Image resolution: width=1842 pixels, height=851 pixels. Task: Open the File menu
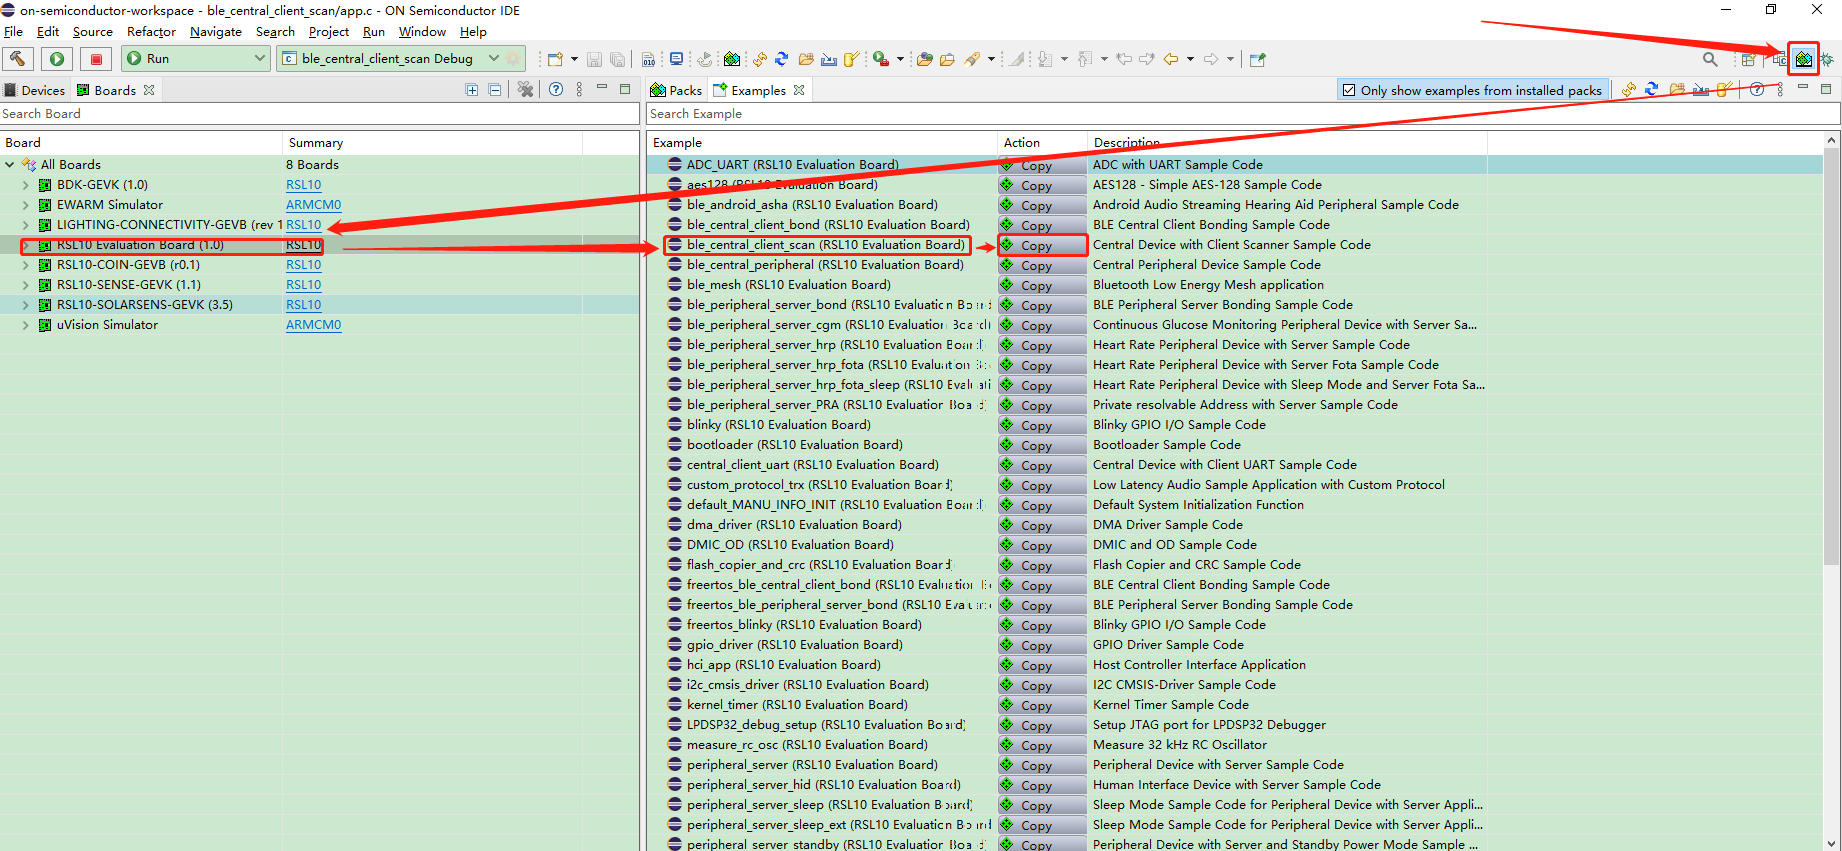point(13,32)
